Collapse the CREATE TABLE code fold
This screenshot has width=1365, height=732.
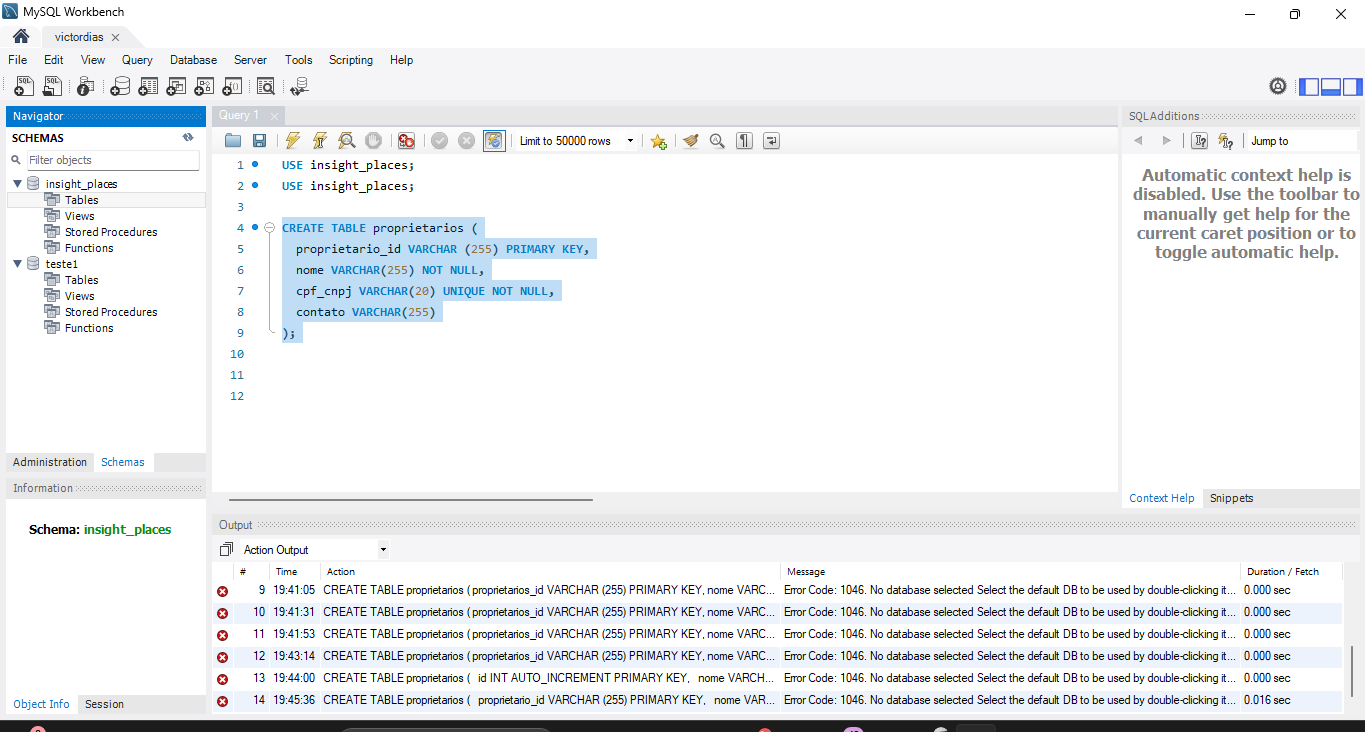(269, 228)
